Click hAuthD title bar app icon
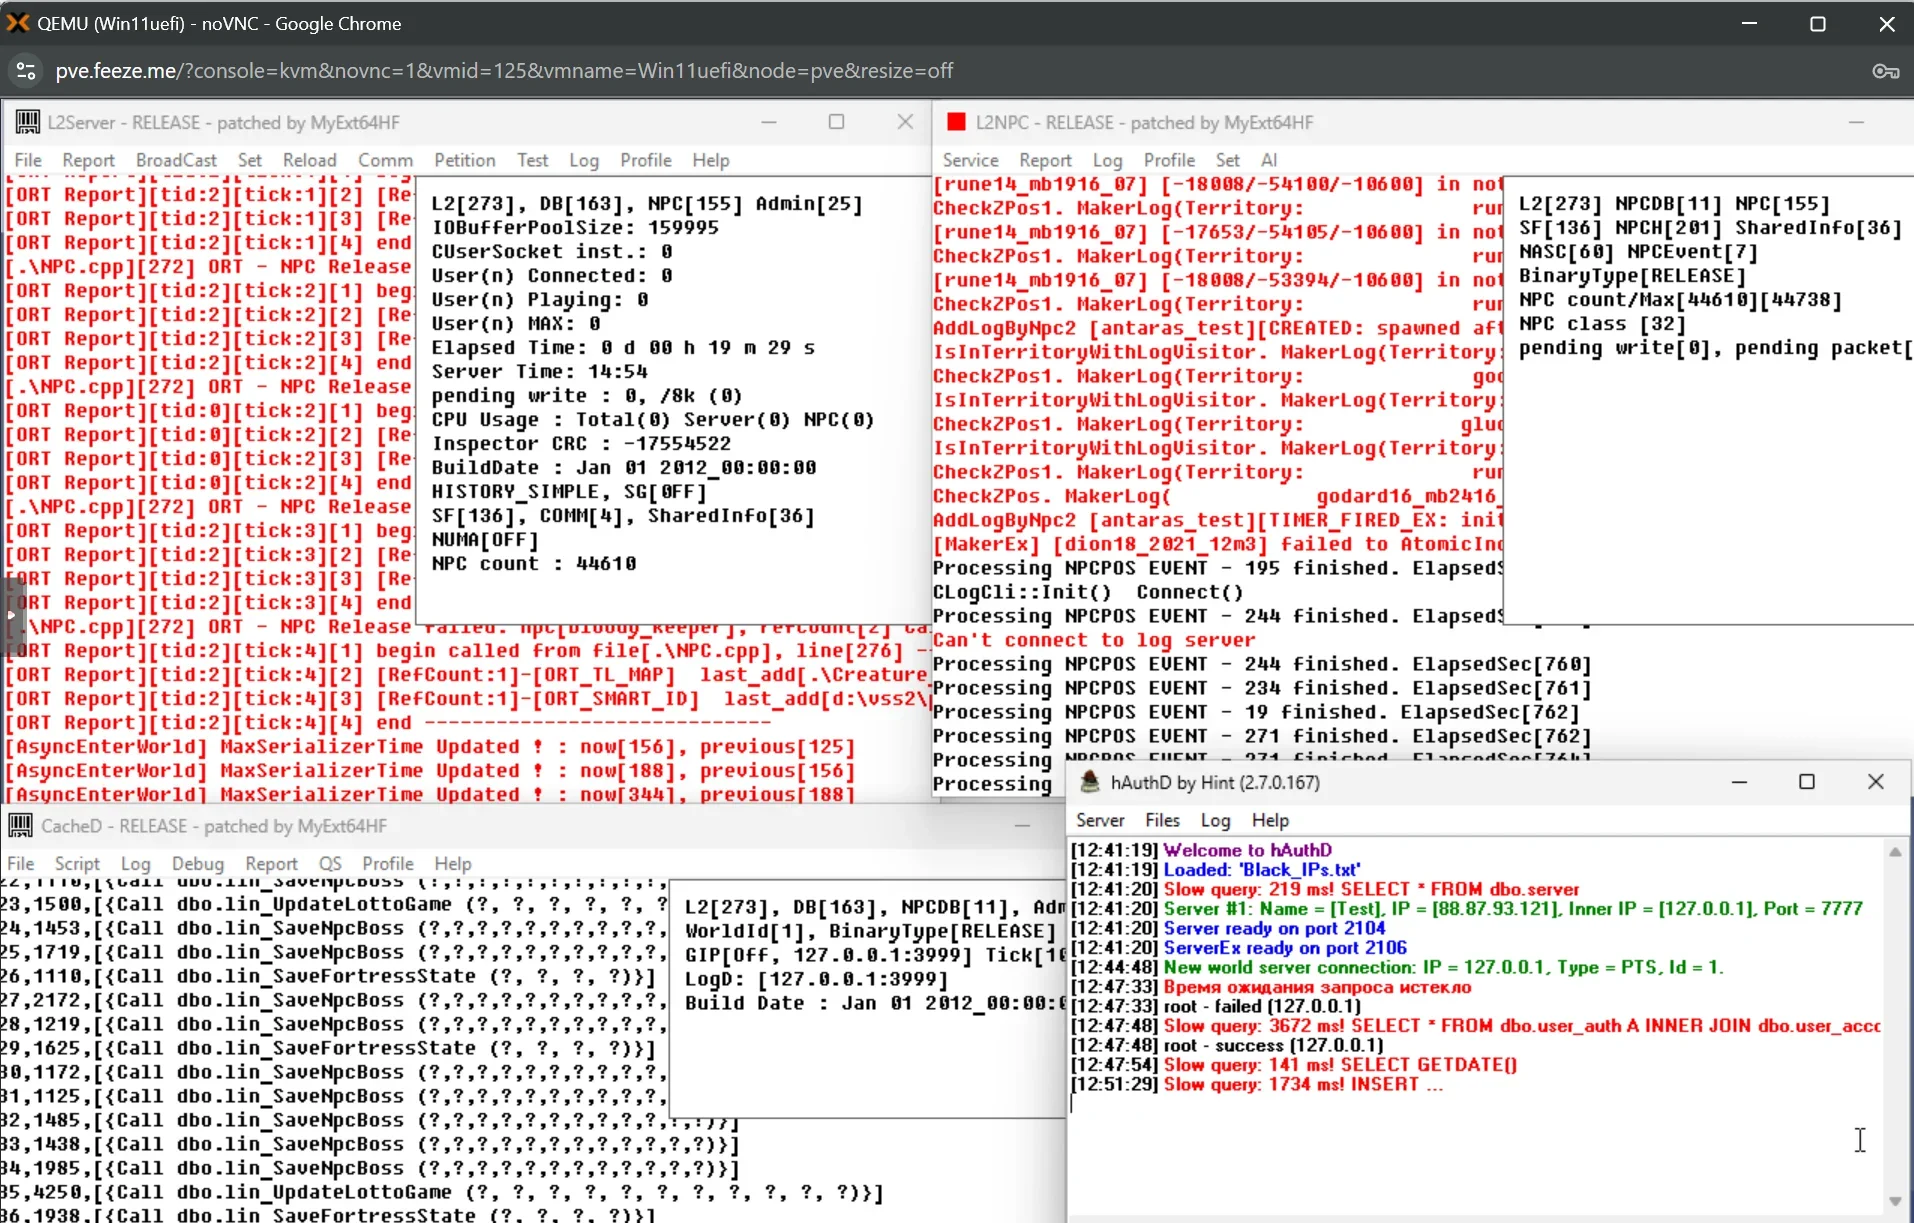The width and height of the screenshot is (1914, 1223). [1090, 782]
